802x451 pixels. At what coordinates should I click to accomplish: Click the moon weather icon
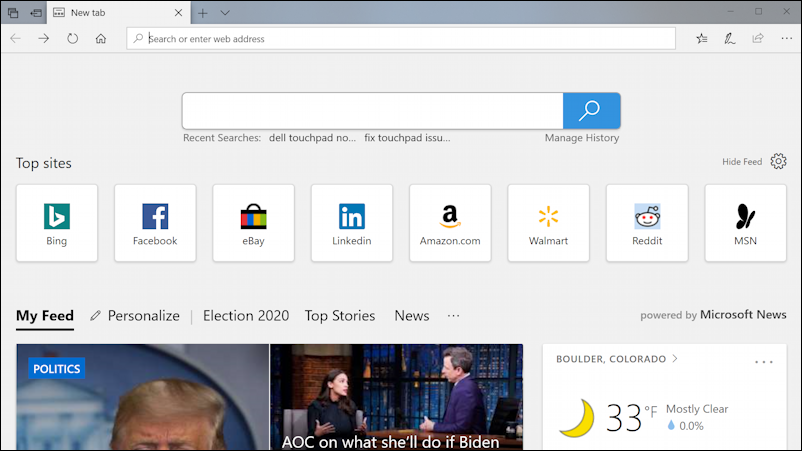[x=578, y=418]
